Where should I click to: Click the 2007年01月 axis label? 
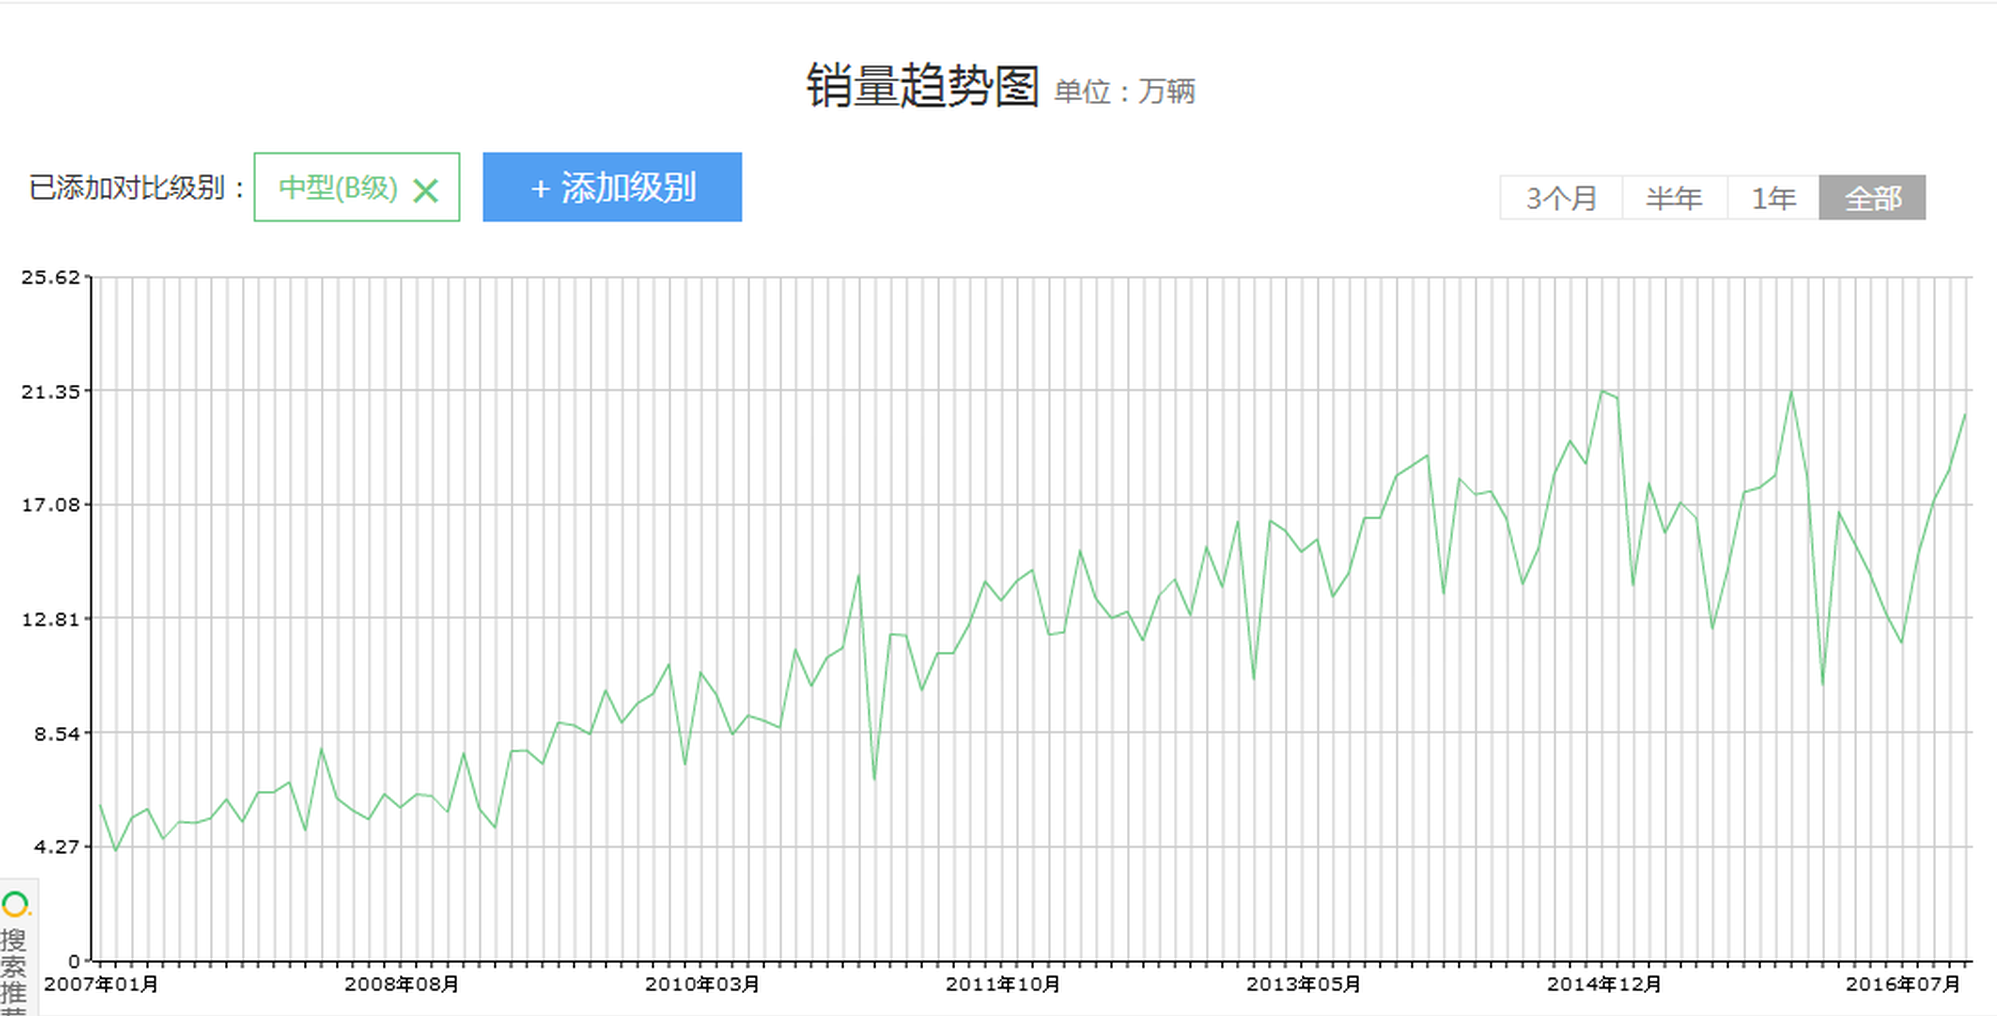(x=101, y=984)
